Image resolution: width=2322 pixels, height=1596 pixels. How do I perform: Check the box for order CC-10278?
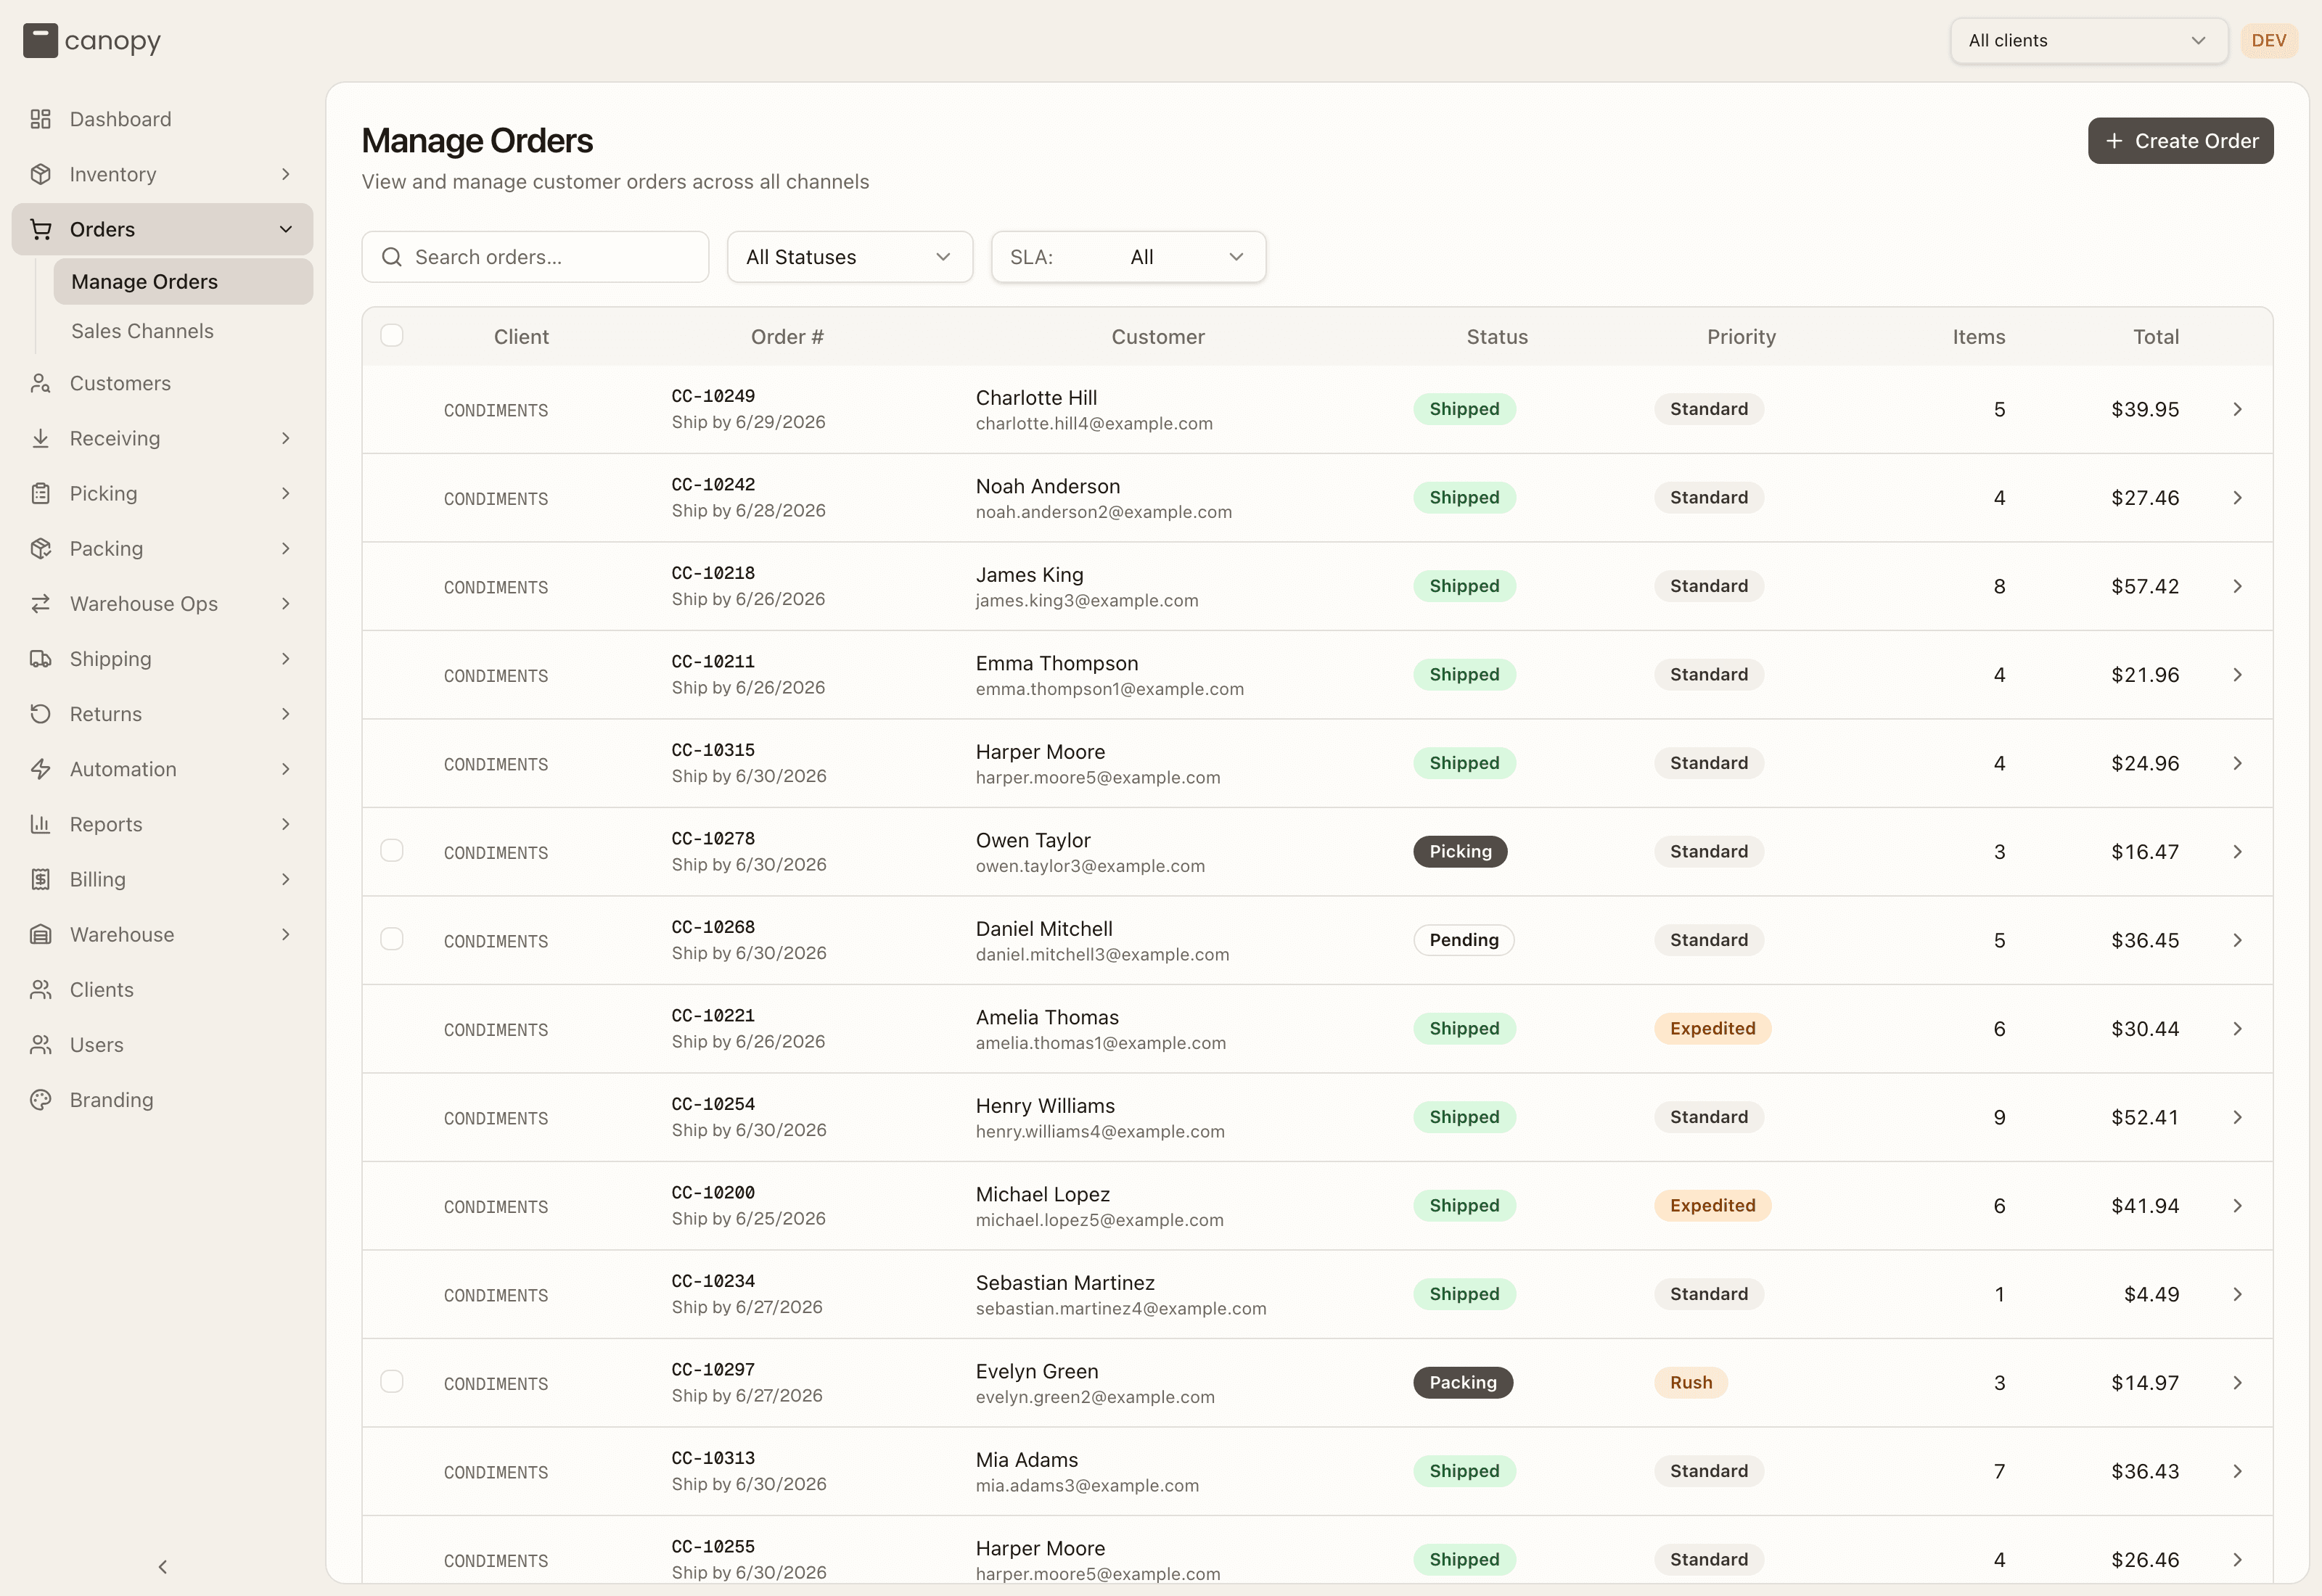pyautogui.click(x=392, y=850)
